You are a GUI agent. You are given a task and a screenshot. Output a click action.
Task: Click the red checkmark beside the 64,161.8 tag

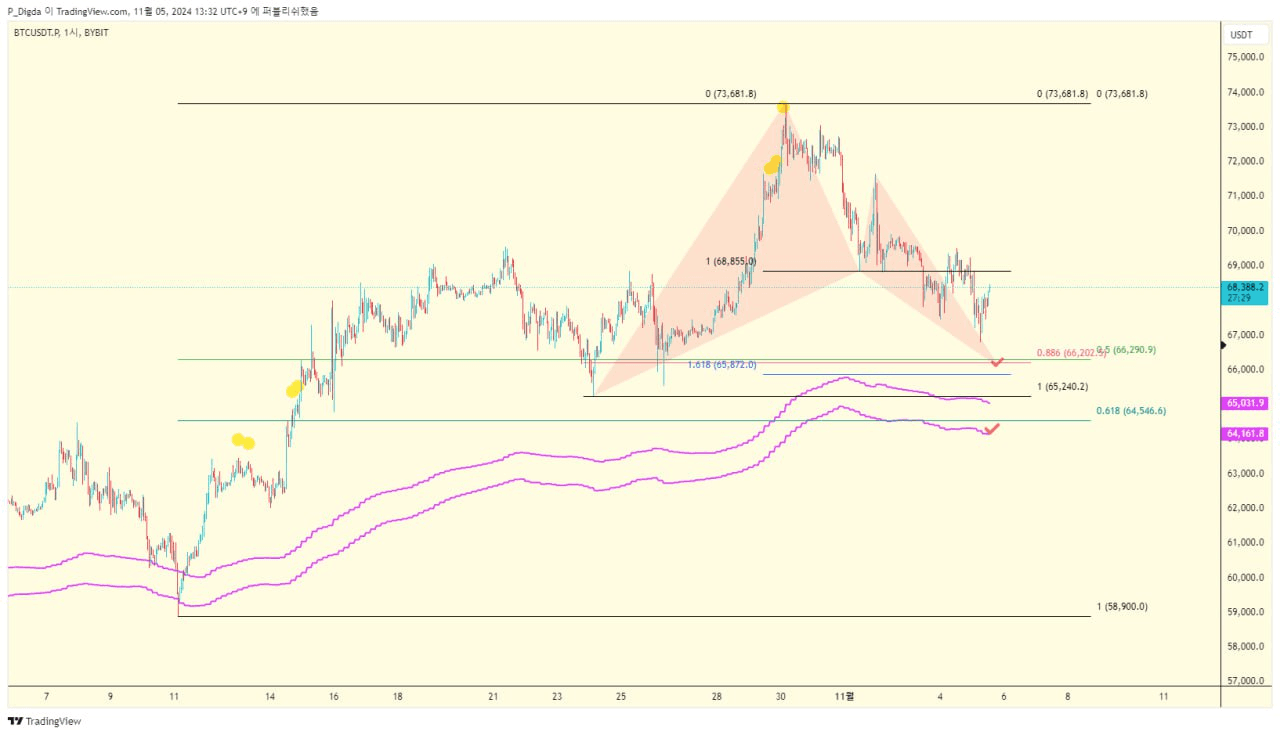[991, 429]
